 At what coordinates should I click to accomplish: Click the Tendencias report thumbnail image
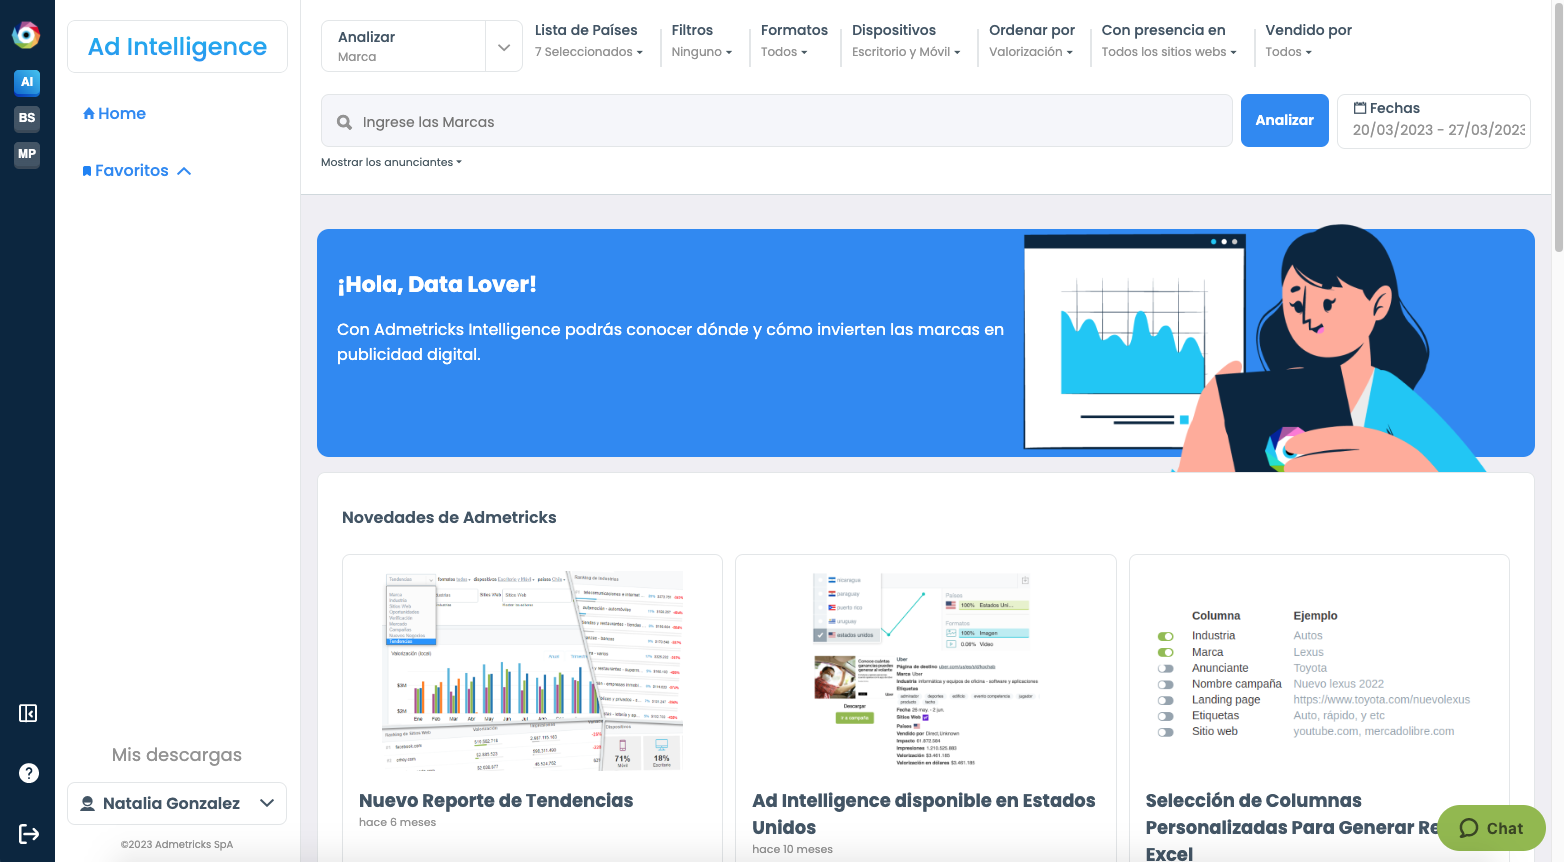533,671
